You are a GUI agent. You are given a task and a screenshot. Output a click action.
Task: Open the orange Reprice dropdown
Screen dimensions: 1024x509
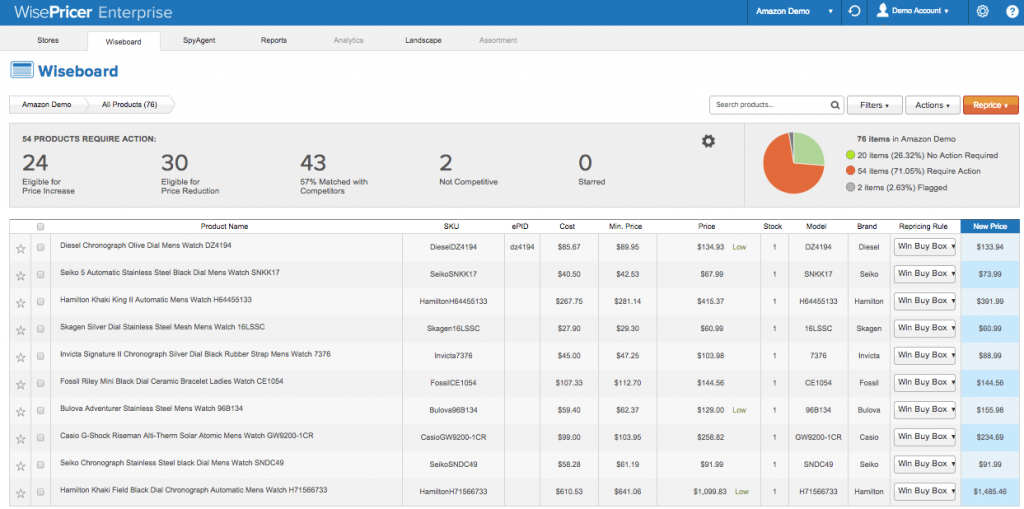click(990, 105)
